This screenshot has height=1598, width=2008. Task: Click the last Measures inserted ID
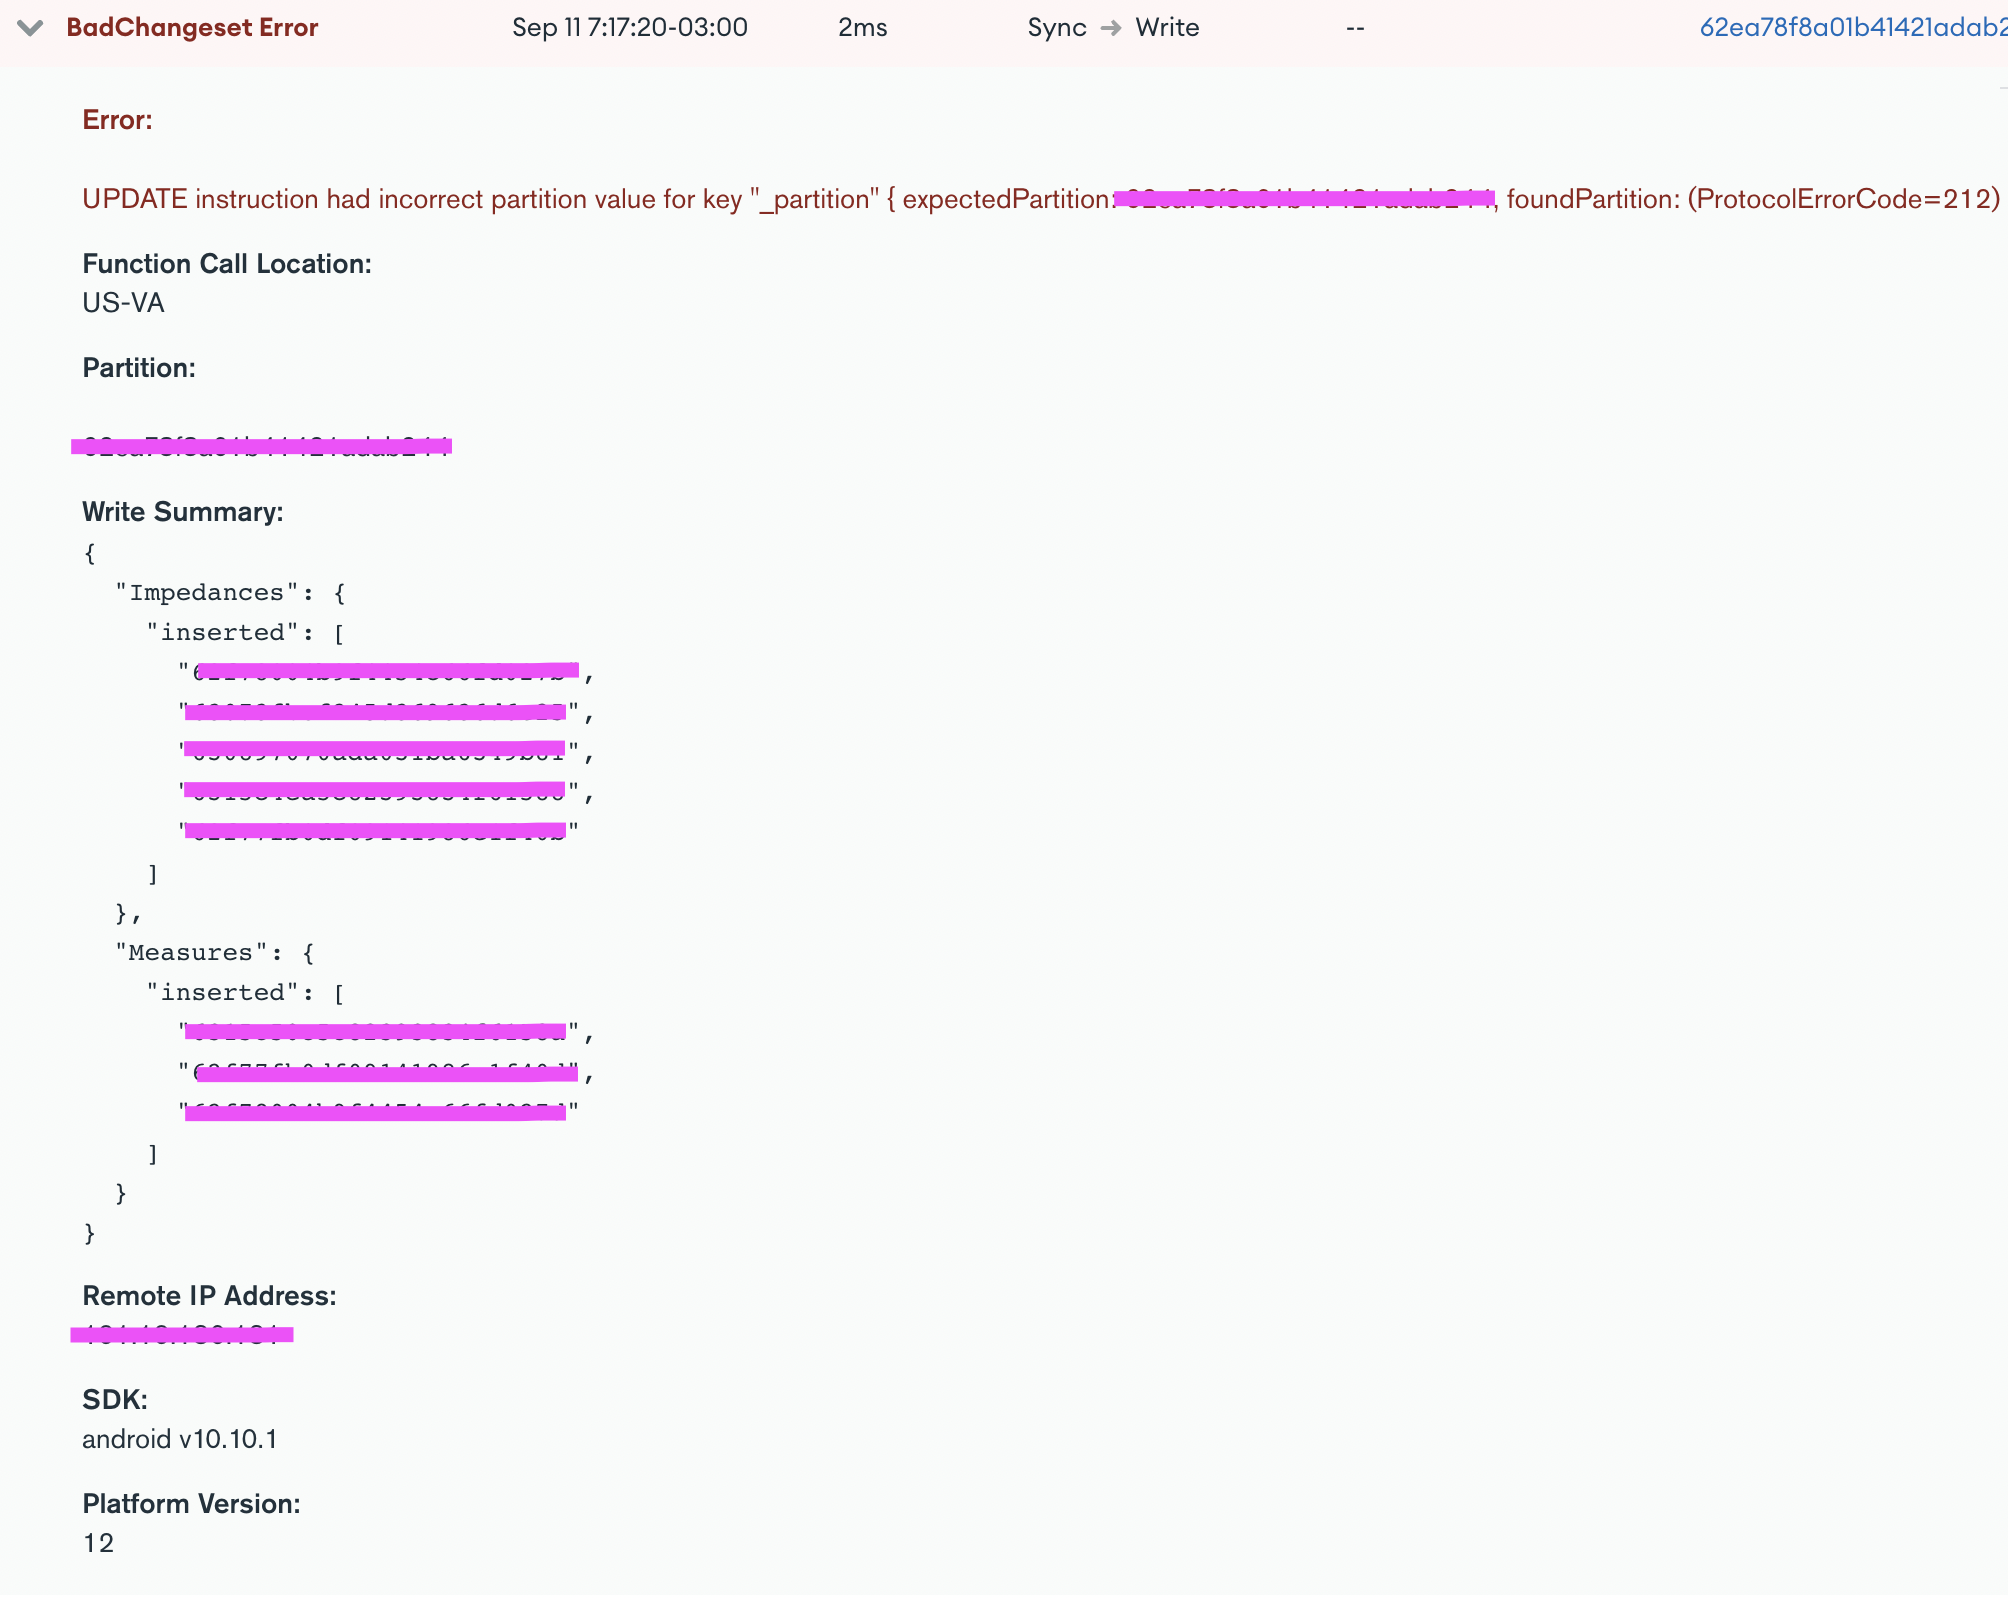tap(375, 1112)
